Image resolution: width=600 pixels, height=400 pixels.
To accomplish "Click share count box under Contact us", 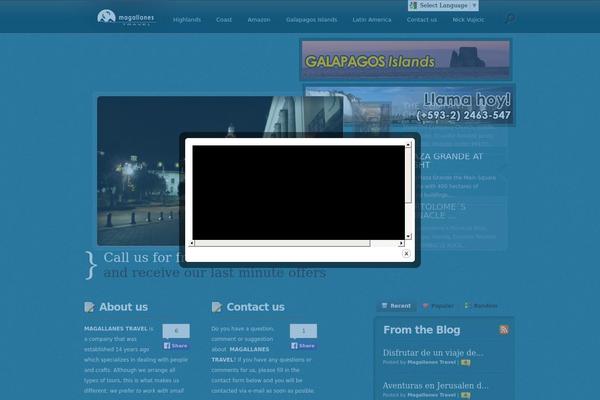I will pos(303,331).
